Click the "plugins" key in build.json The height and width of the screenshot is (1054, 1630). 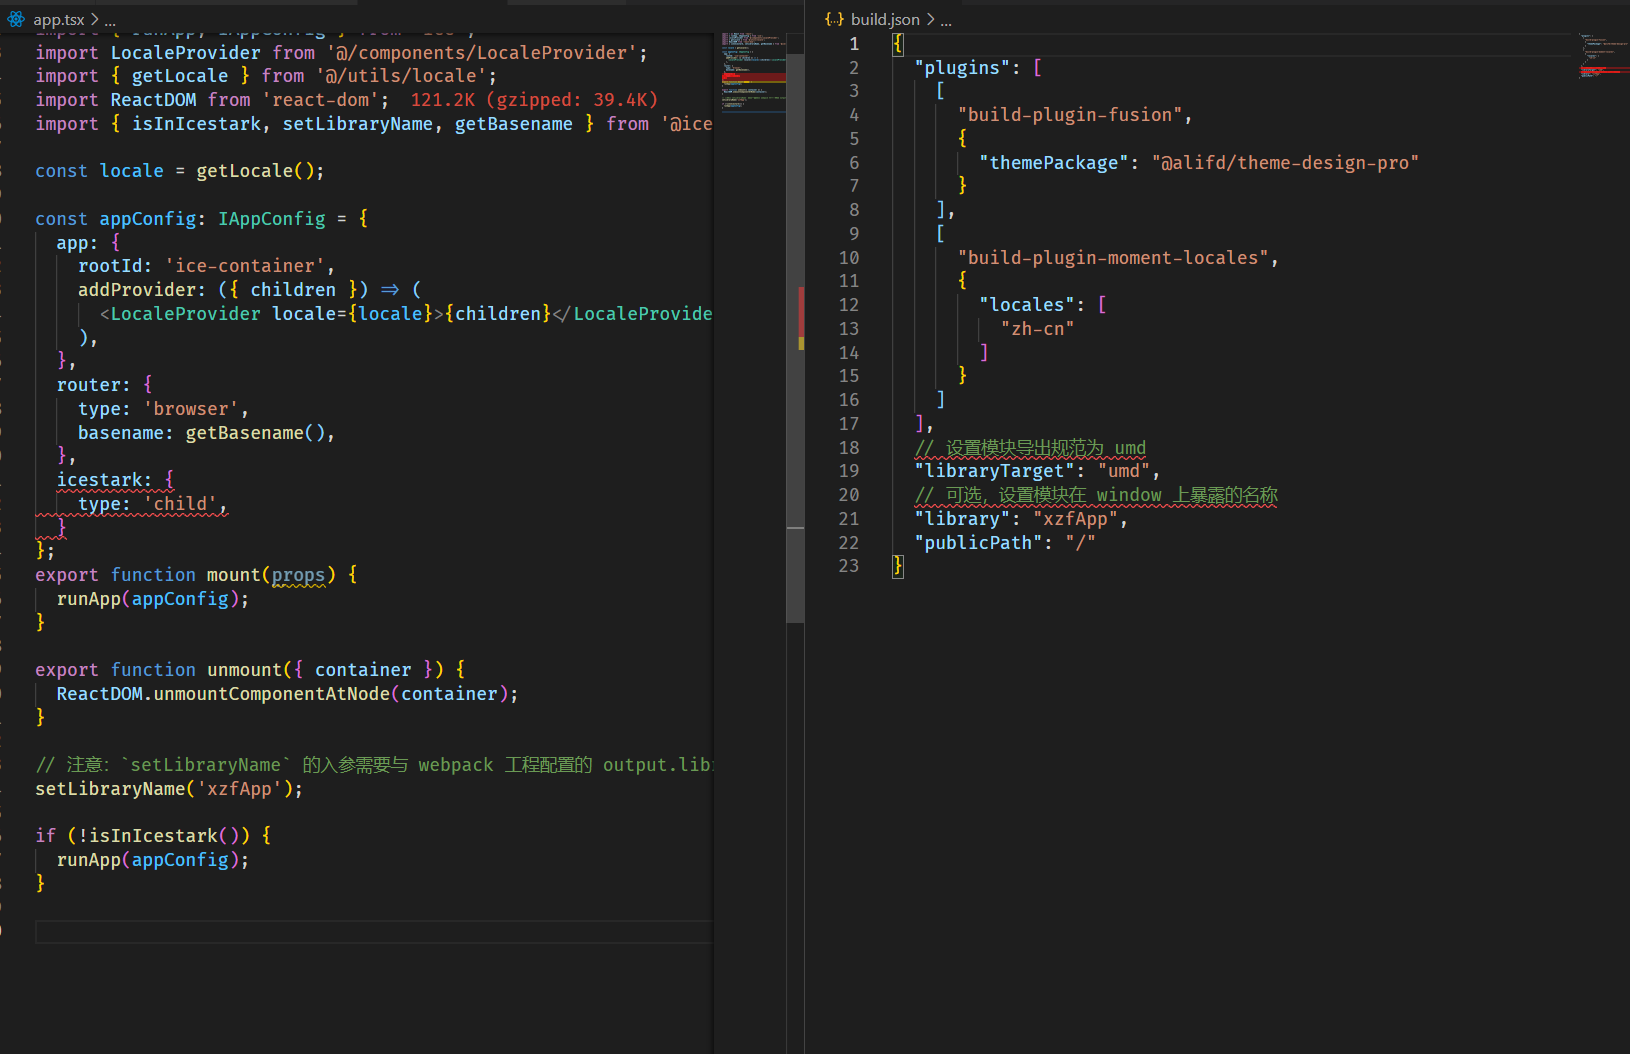962,67
